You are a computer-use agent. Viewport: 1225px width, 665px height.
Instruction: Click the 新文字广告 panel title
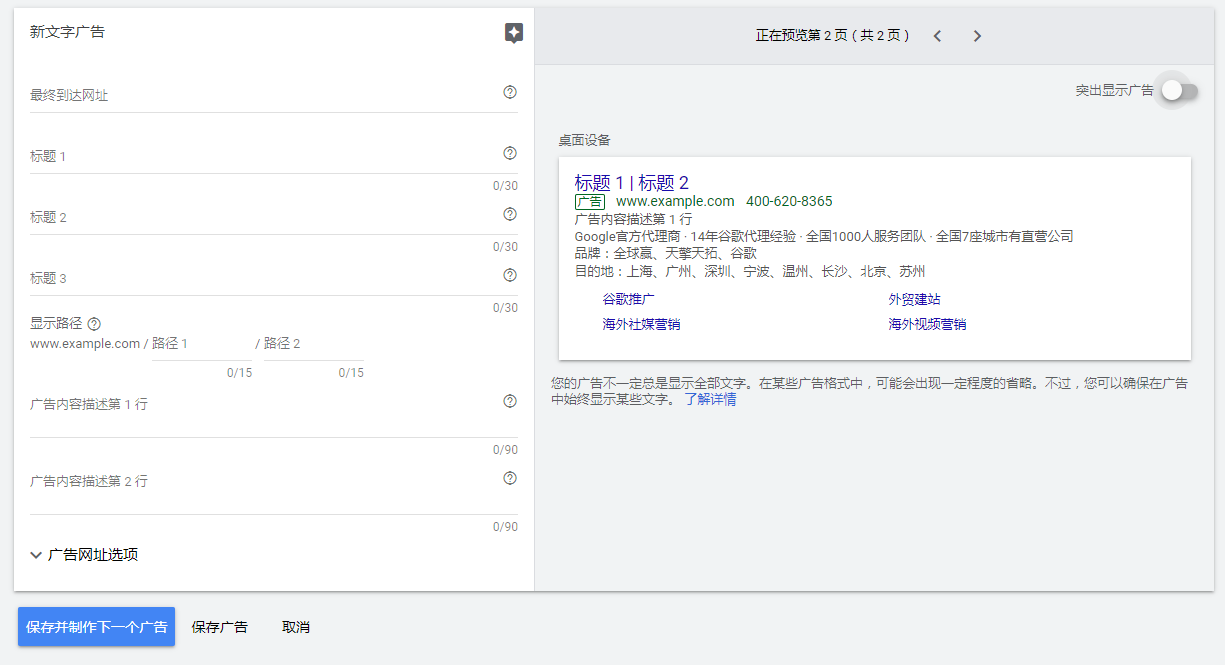[67, 32]
